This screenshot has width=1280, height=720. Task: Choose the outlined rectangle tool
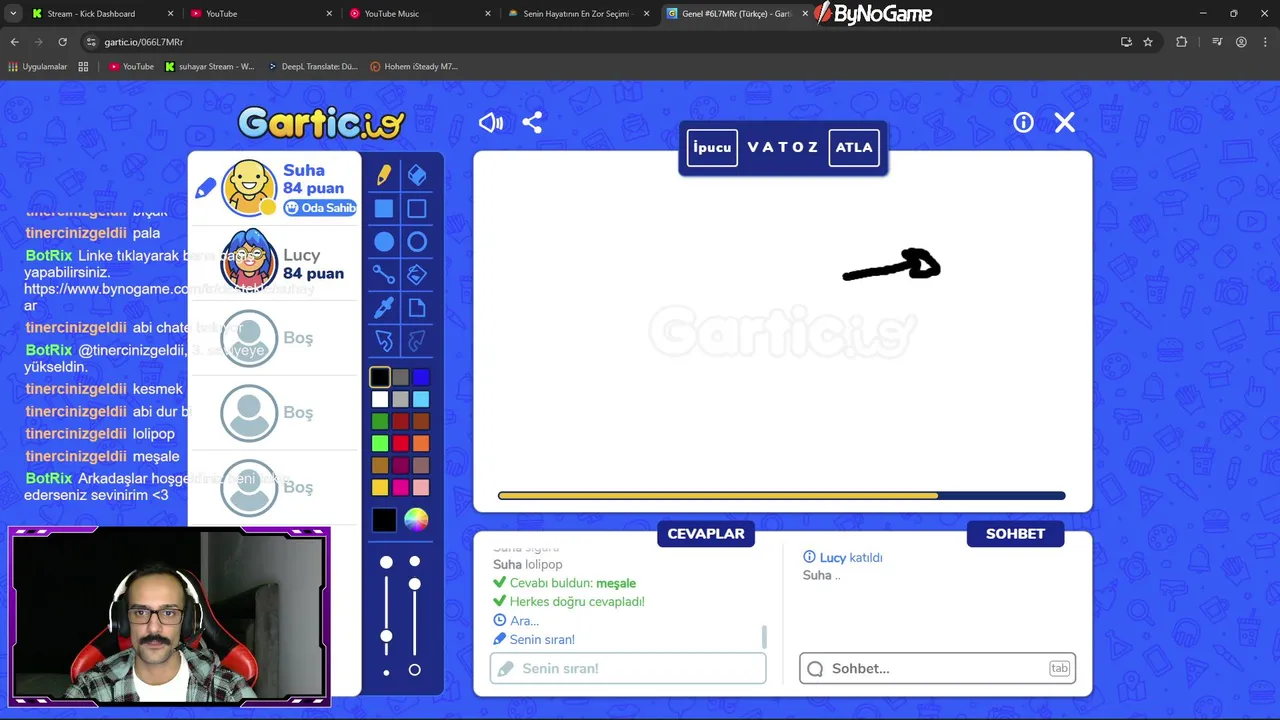point(417,208)
